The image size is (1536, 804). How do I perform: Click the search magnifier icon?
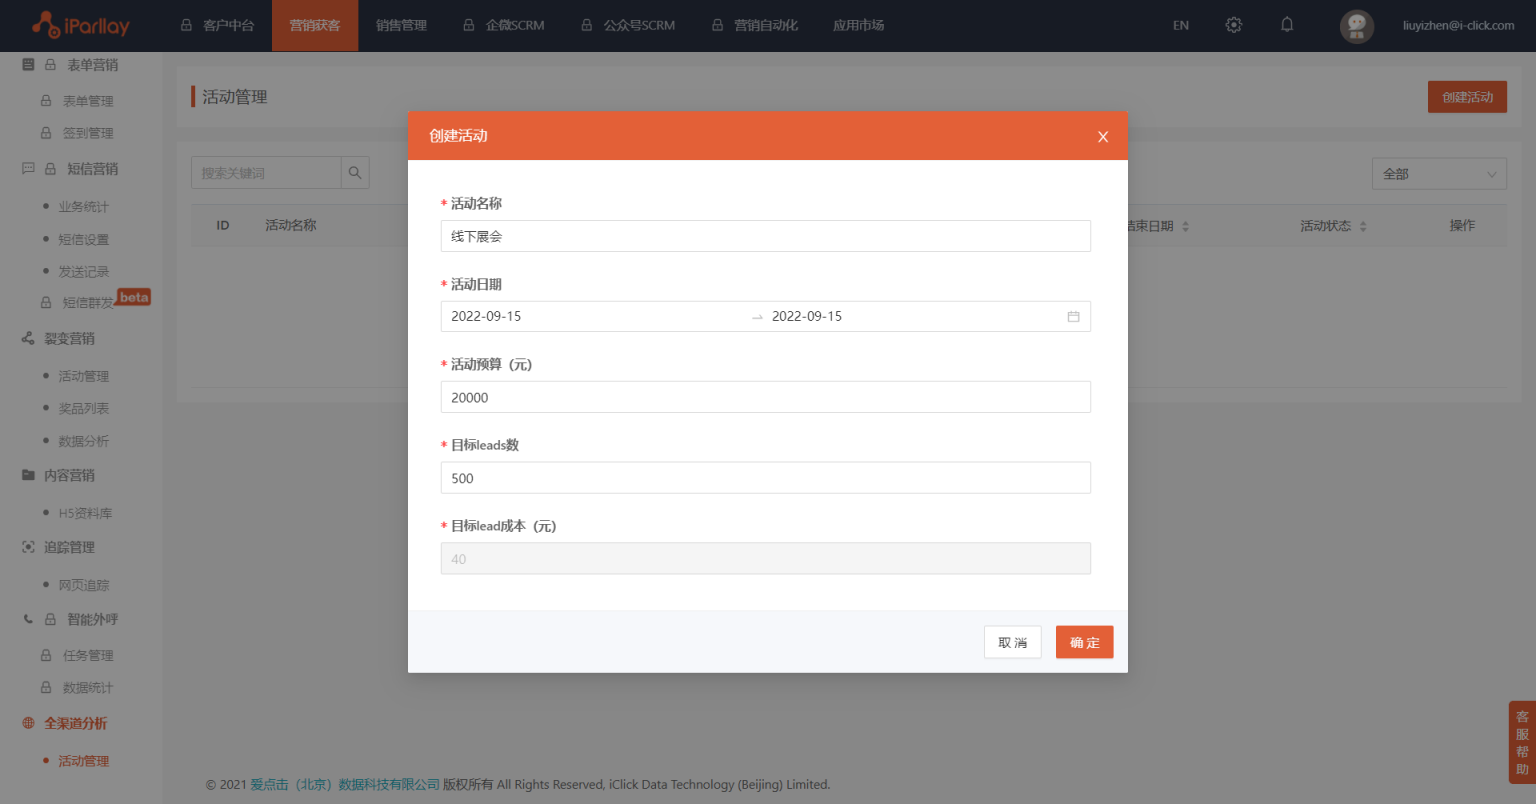[355, 173]
